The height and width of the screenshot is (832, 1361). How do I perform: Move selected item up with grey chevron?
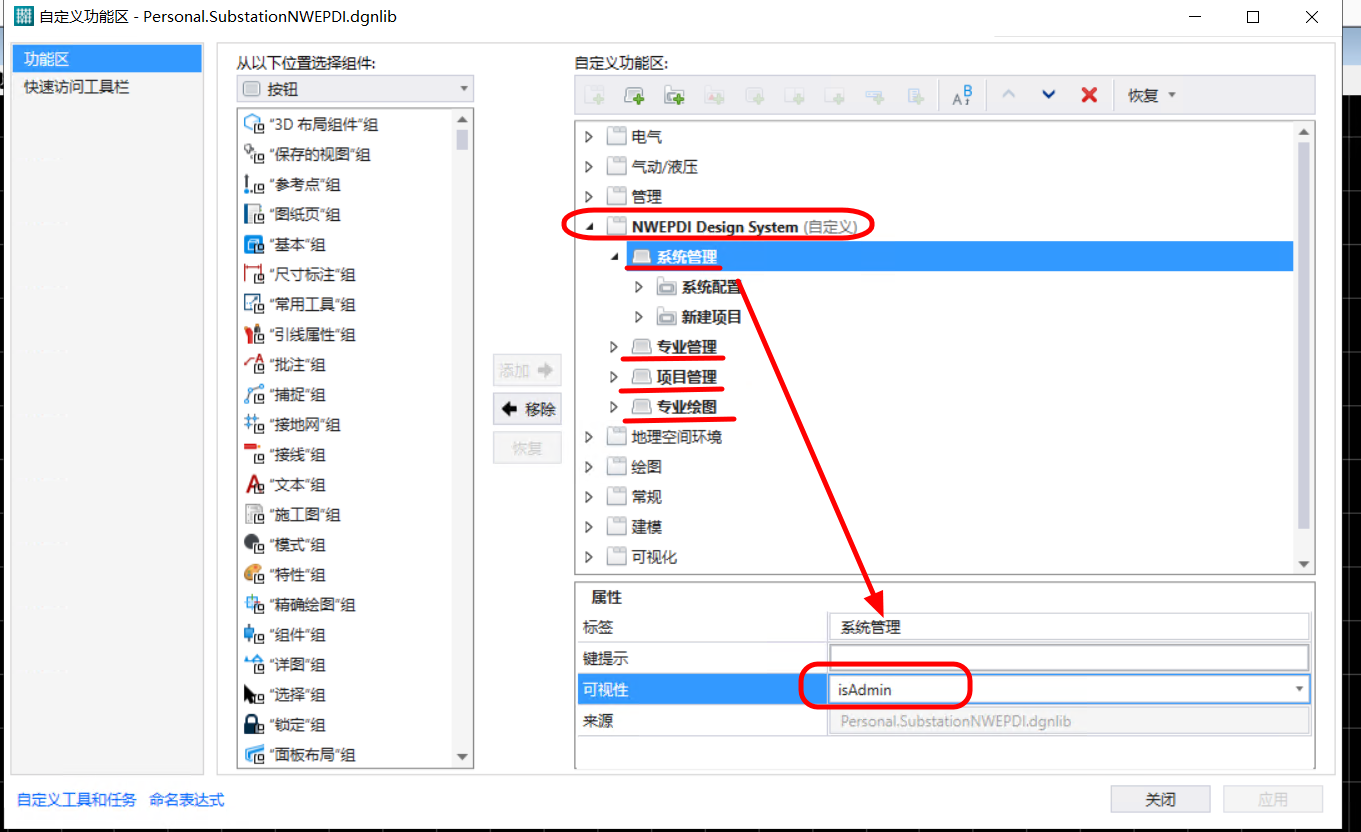pyautogui.click(x=1008, y=95)
